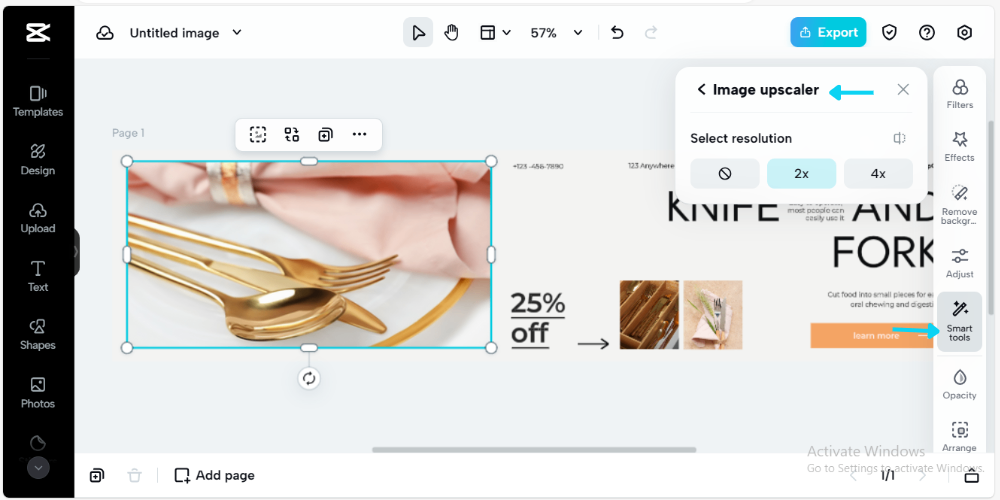Toggle the before/after compare icon
1000x500 pixels.
(x=899, y=138)
